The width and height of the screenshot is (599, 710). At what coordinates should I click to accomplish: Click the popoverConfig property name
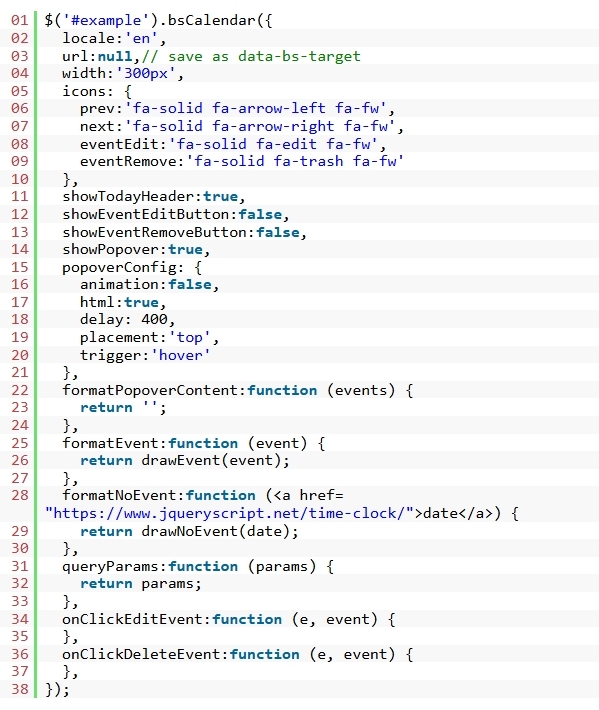tap(120, 267)
